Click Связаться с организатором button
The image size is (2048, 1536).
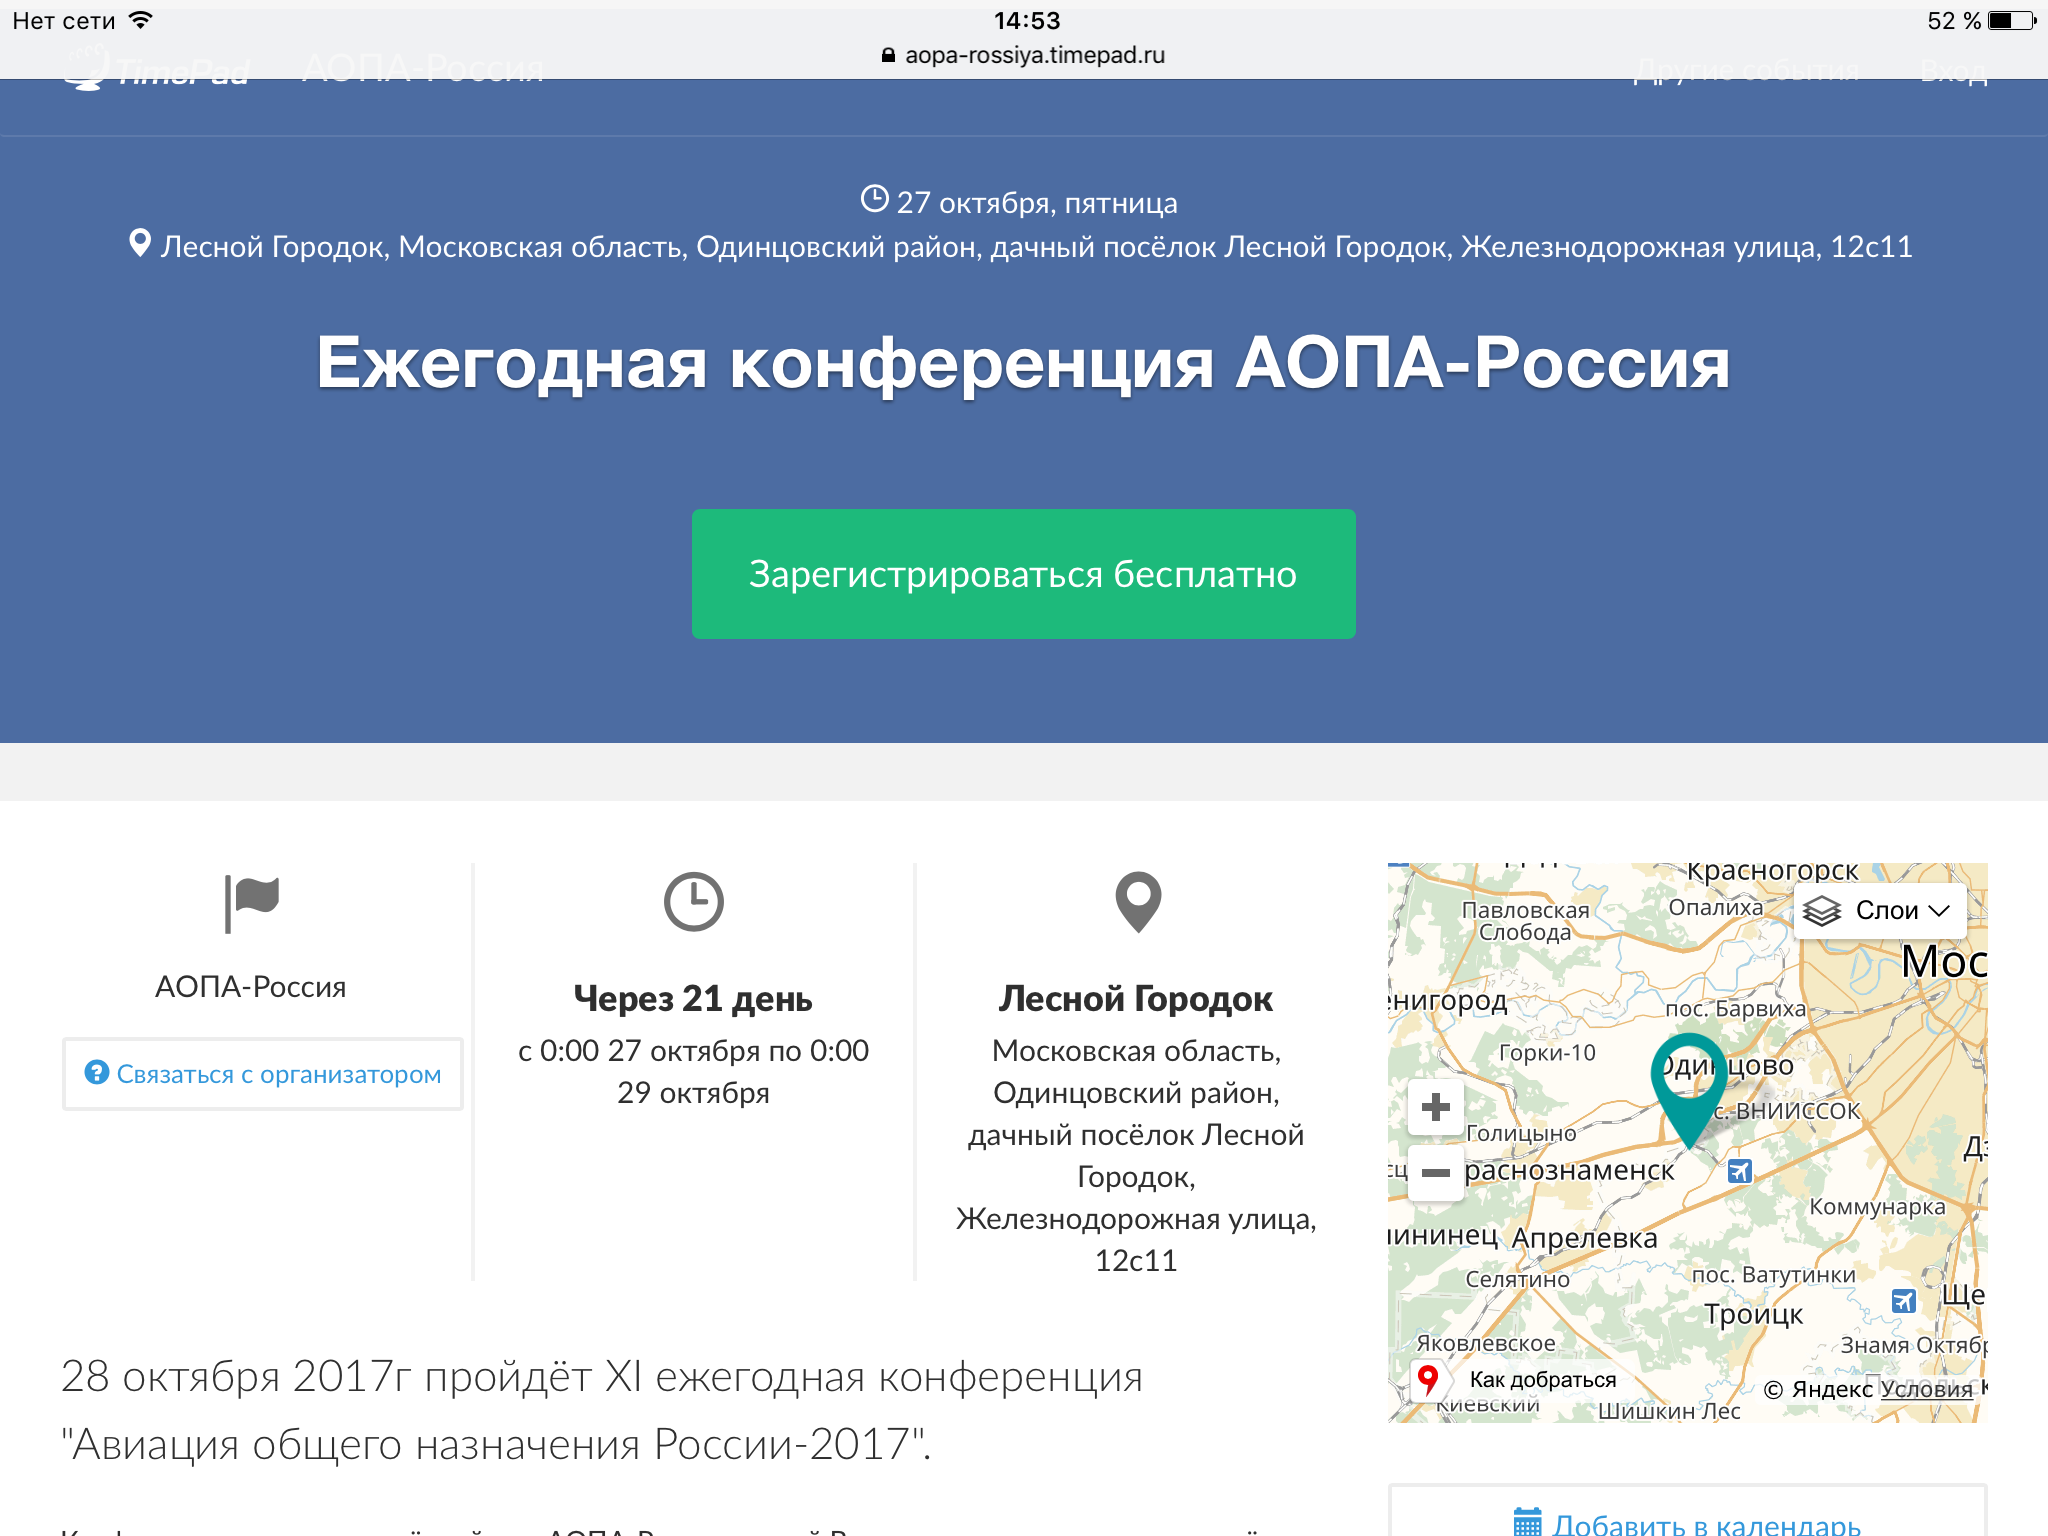click(263, 1074)
